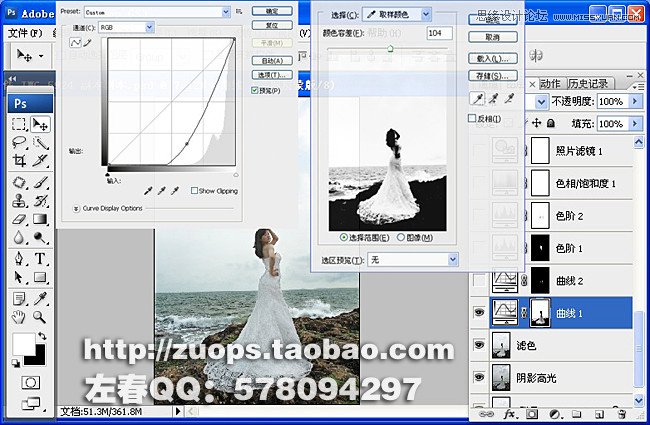Select the Eraser tool
Viewport: 650px width, 425px height.
[19, 219]
